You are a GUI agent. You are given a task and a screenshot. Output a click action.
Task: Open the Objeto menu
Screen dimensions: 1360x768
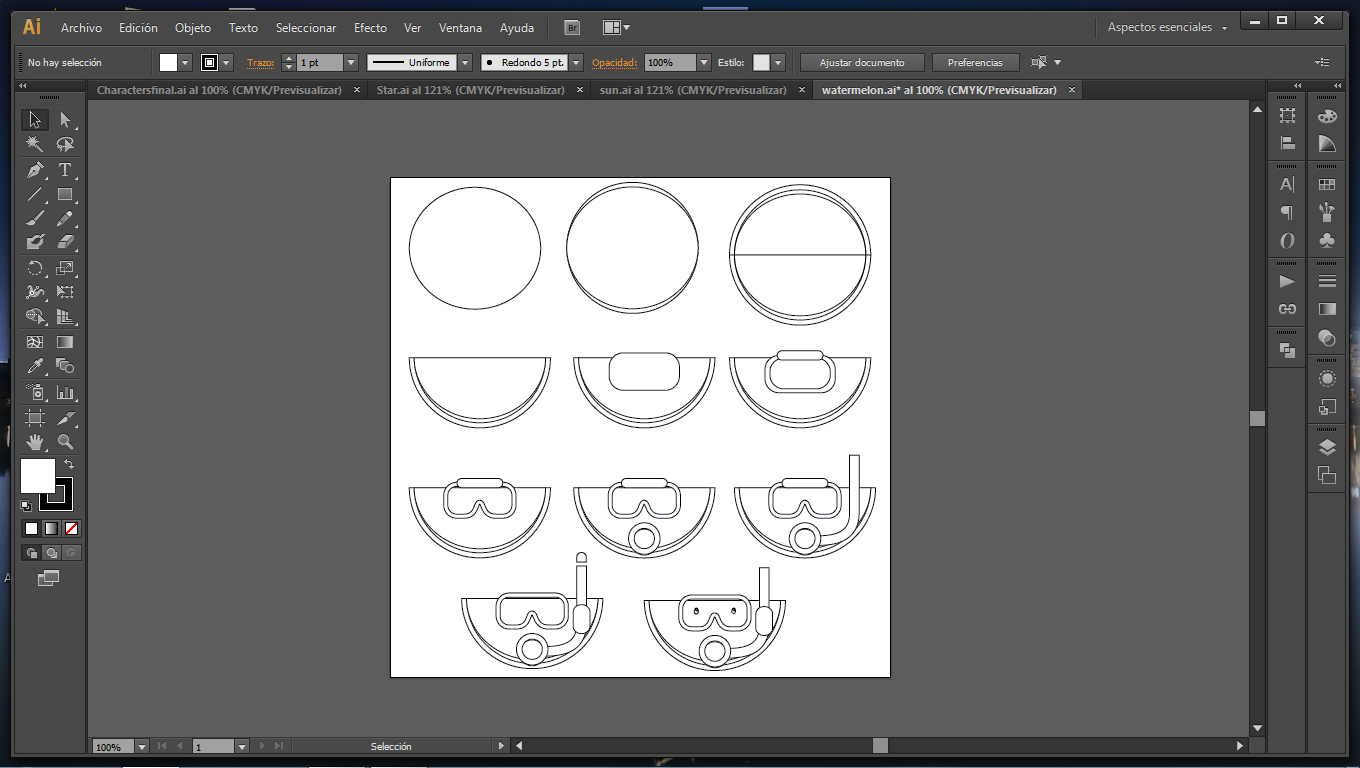pos(193,28)
